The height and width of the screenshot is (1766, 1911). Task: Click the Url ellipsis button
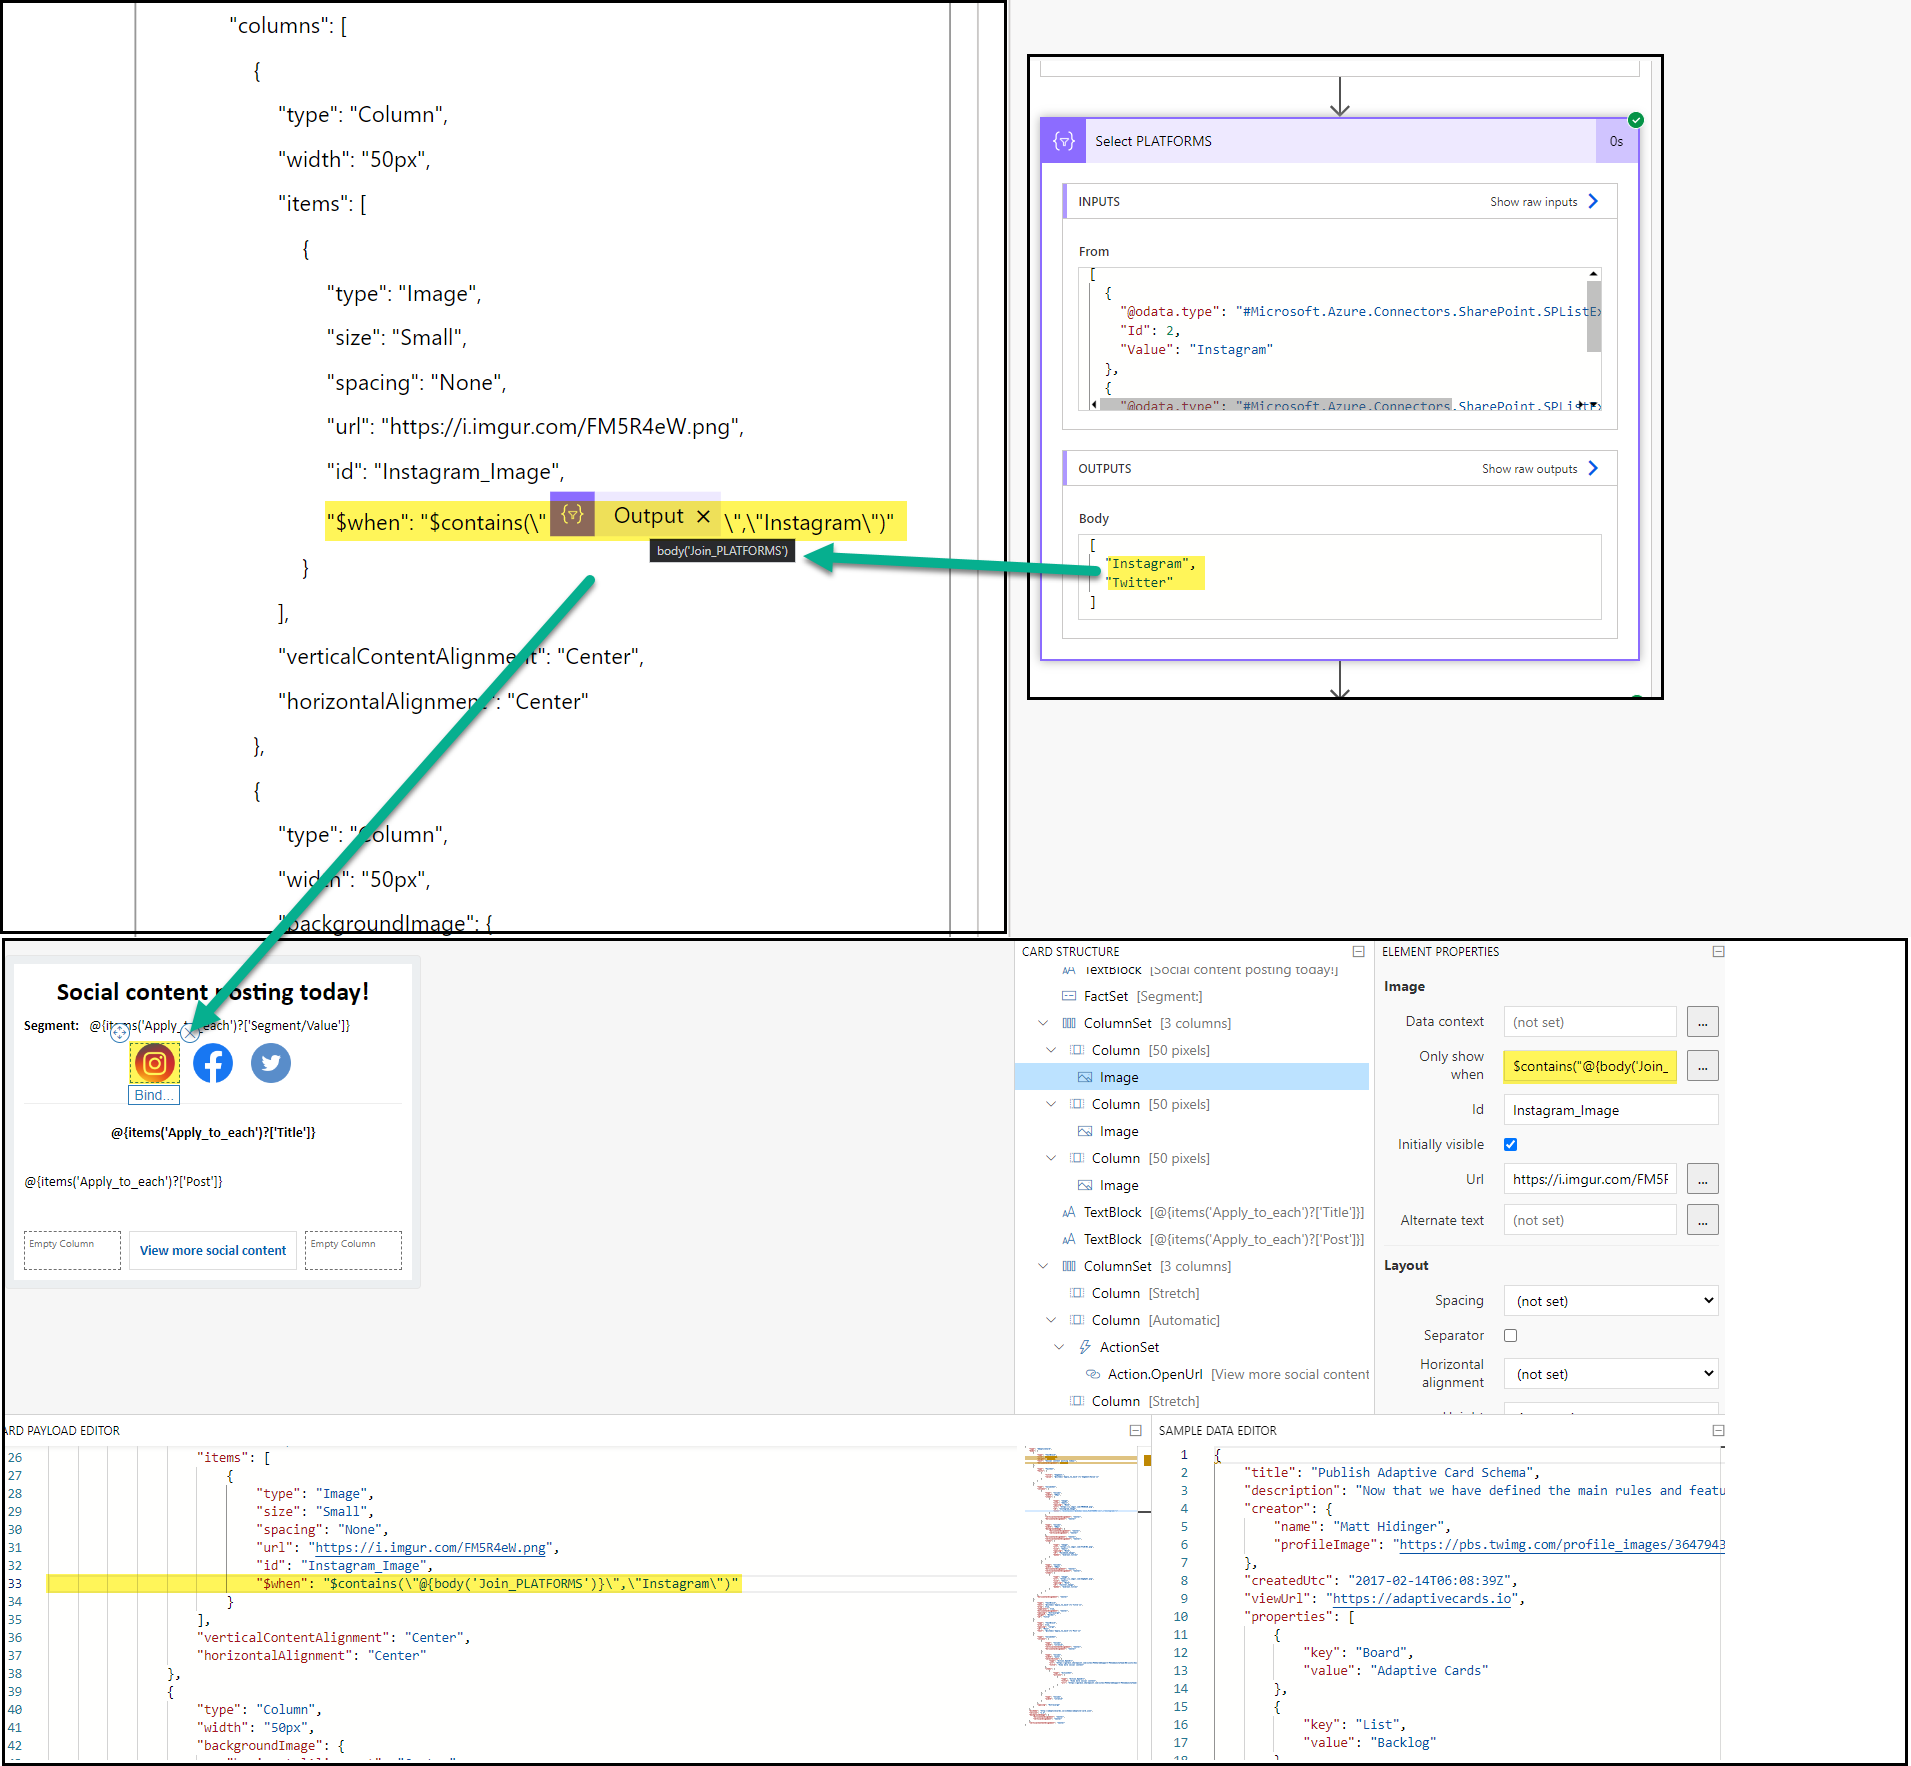(1702, 1179)
